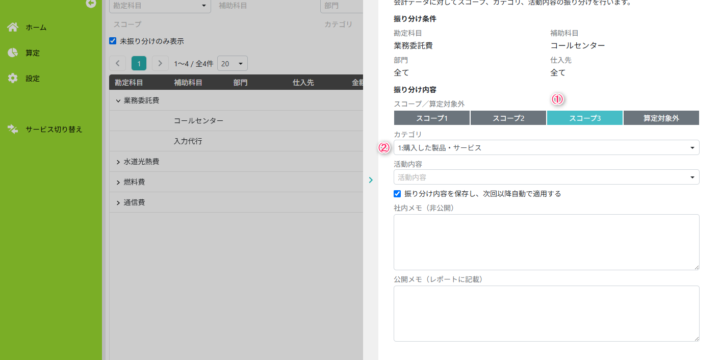Select スコープ2 button
This screenshot has height=360, width=720.
coord(508,118)
